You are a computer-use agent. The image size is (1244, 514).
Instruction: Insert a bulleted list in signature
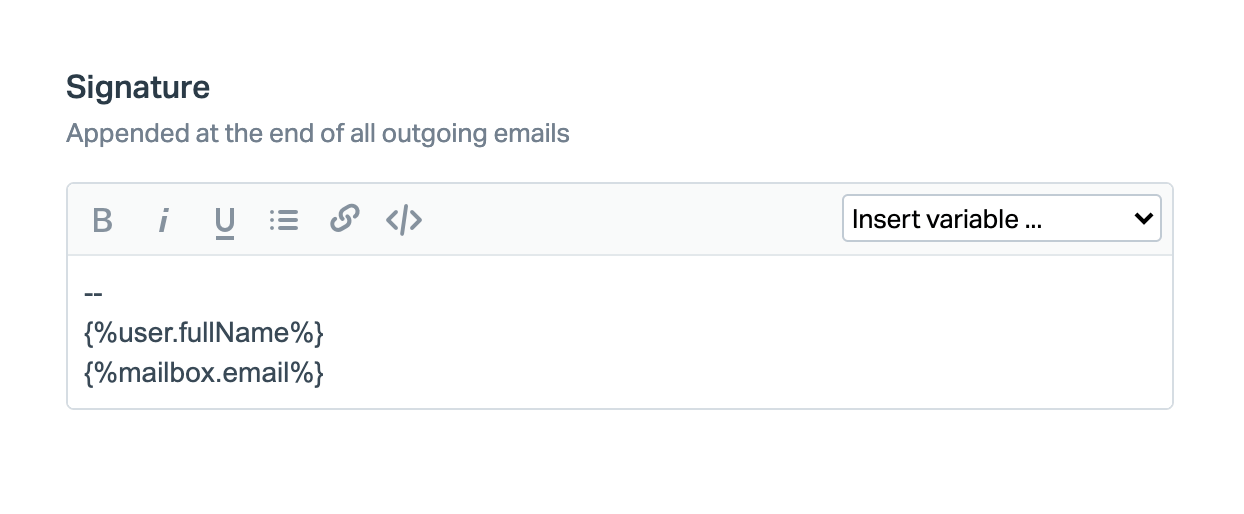coord(284,220)
